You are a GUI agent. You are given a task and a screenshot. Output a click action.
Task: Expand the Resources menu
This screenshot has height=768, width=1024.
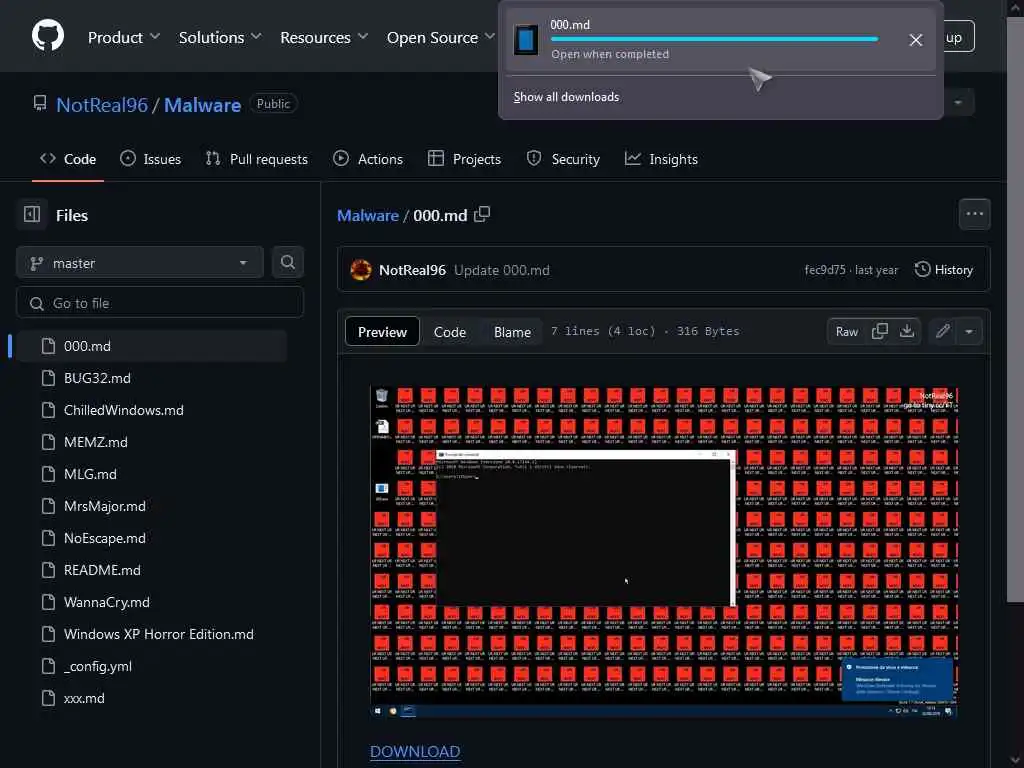click(324, 37)
